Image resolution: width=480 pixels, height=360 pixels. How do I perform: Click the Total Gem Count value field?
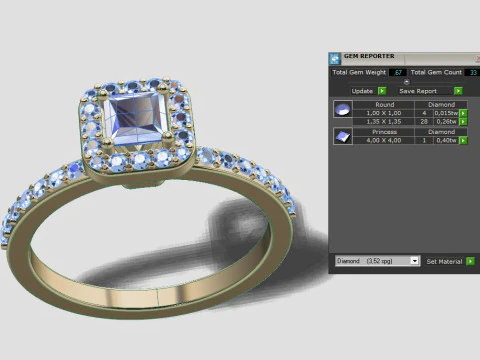pos(472,72)
